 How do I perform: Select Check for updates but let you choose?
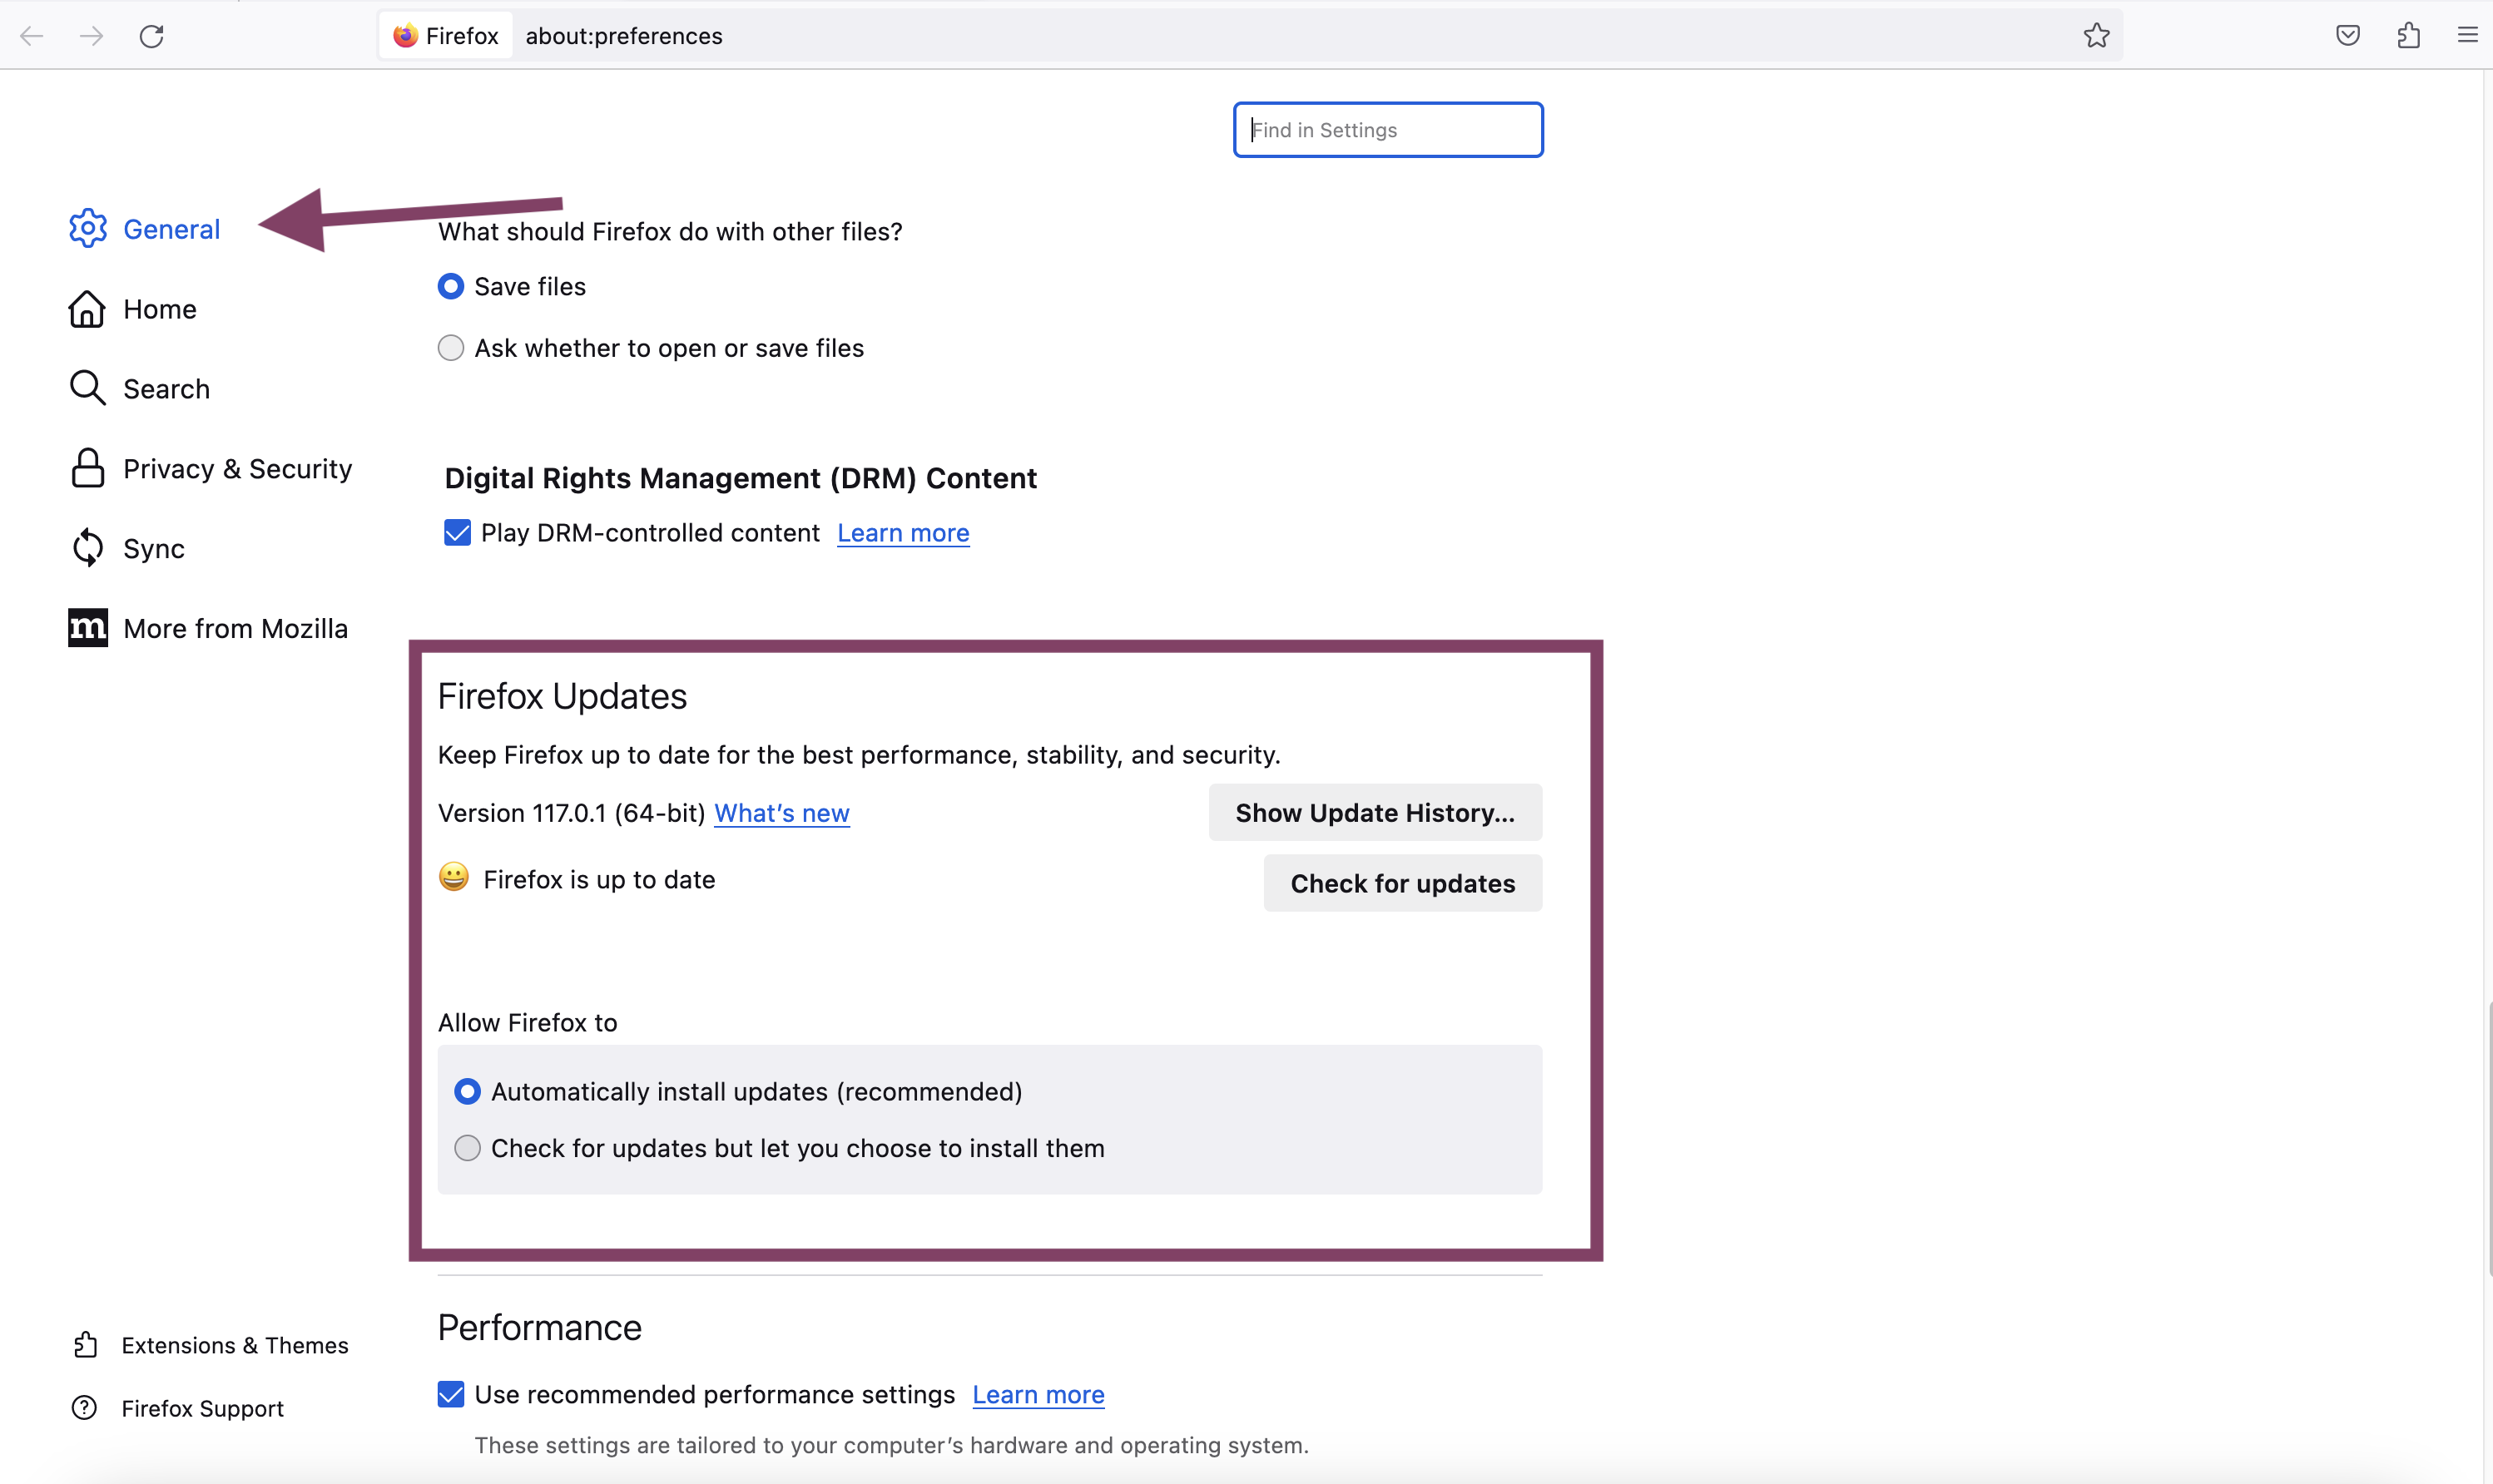coord(467,1148)
